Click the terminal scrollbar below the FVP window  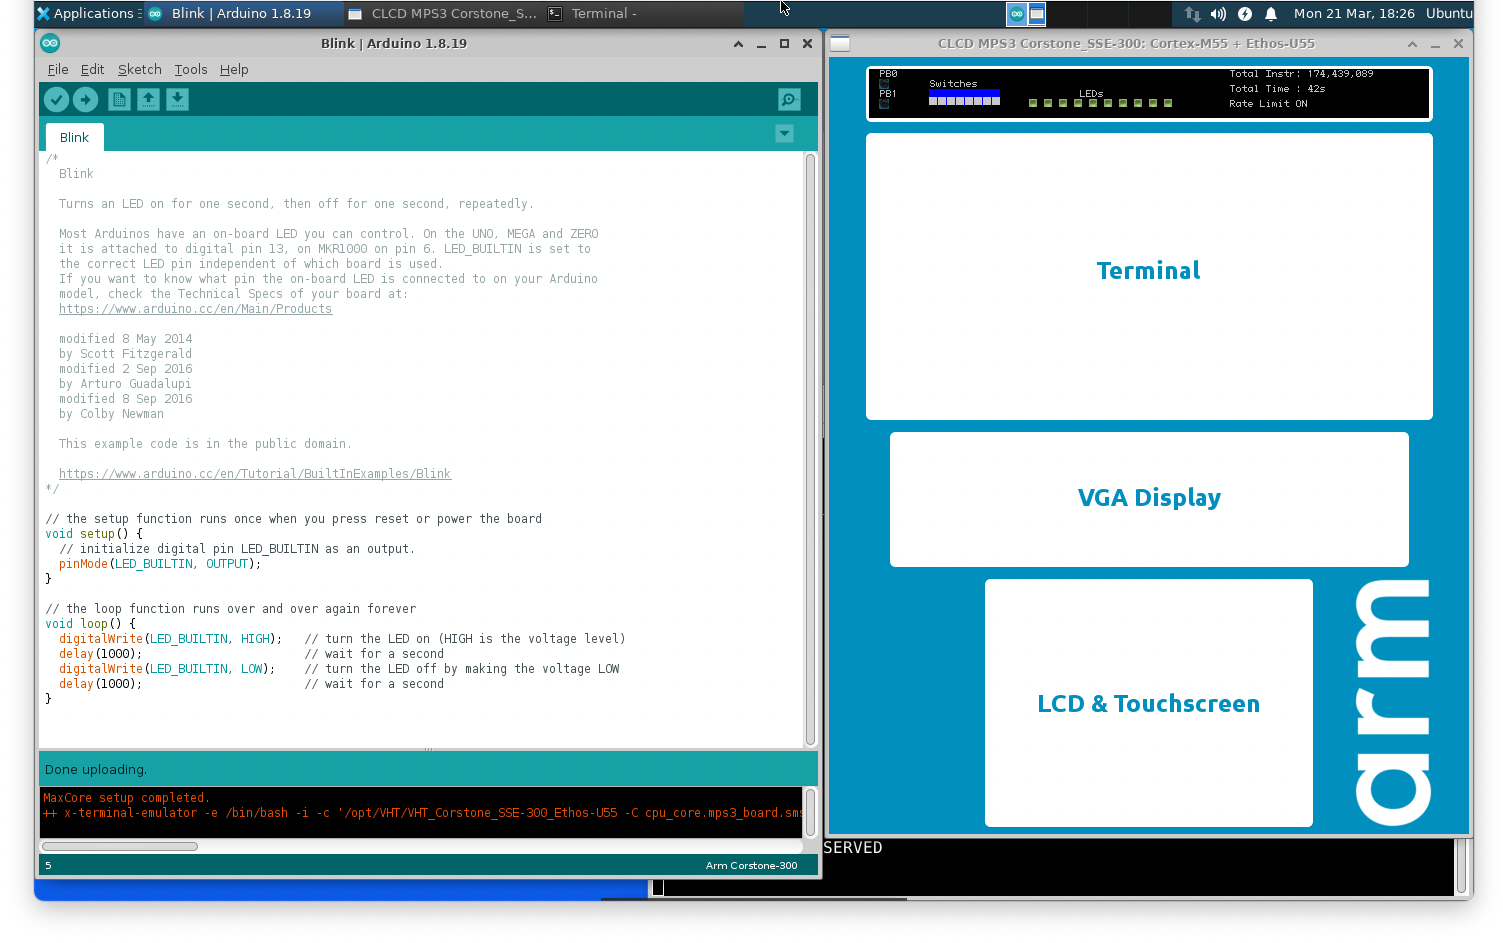tap(1461, 866)
